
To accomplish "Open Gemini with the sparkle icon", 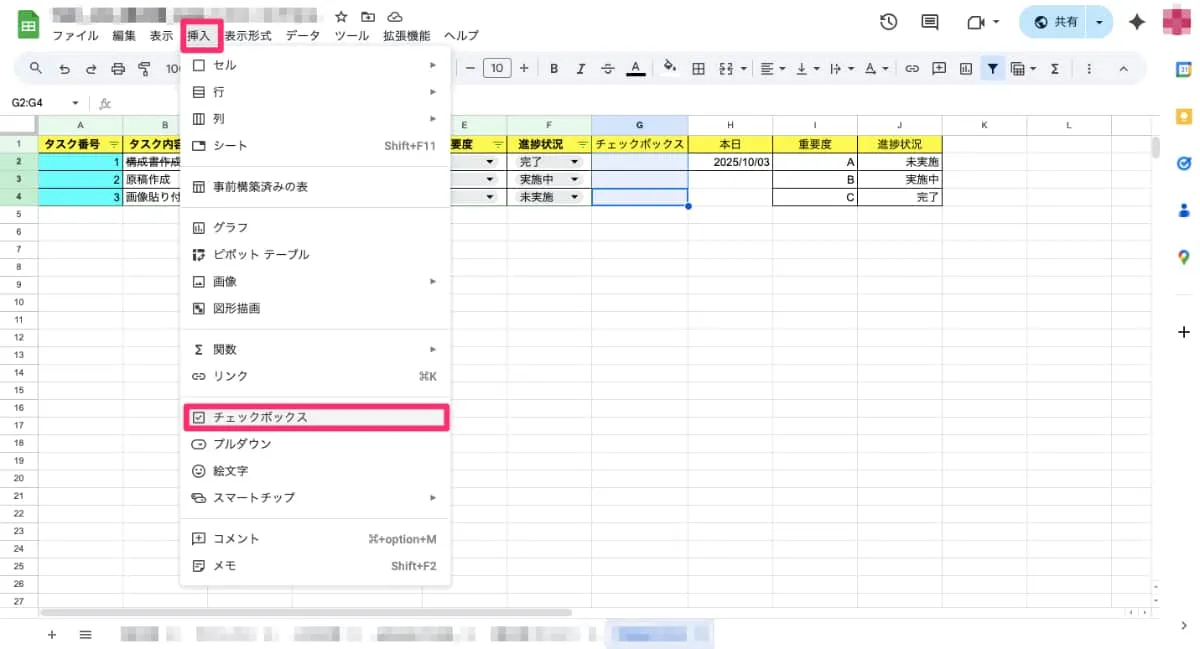I will pyautogui.click(x=1137, y=21).
